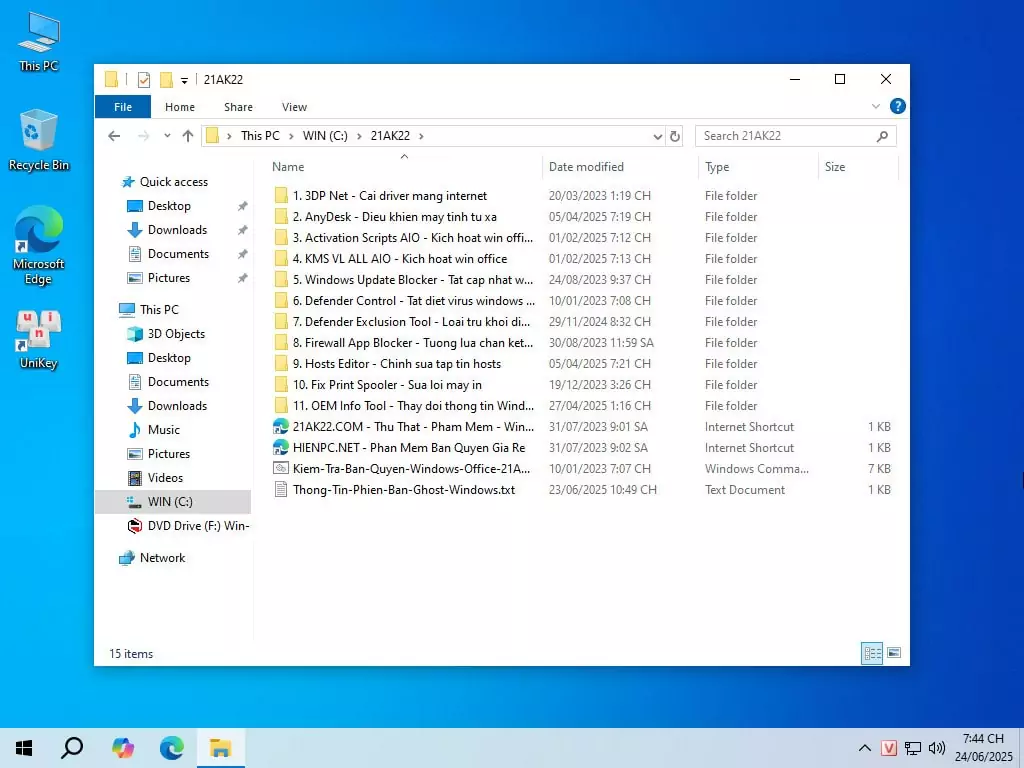The width and height of the screenshot is (1024, 768).
Task: Refresh the current folder
Action: click(675, 136)
